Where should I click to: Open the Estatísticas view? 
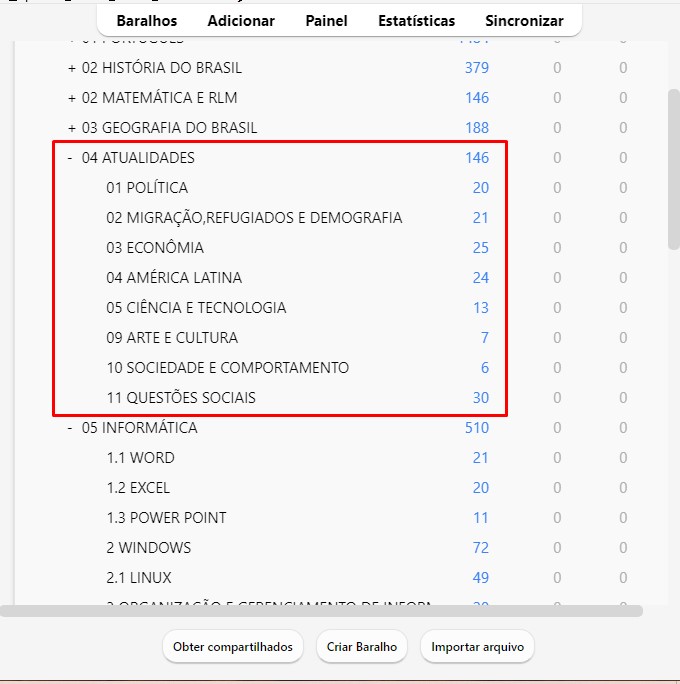[x=416, y=21]
